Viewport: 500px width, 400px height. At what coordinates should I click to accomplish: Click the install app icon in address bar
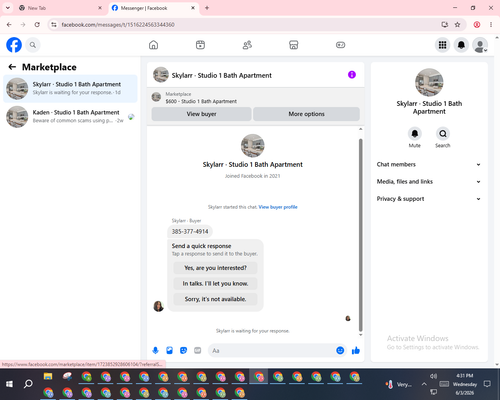(444, 25)
